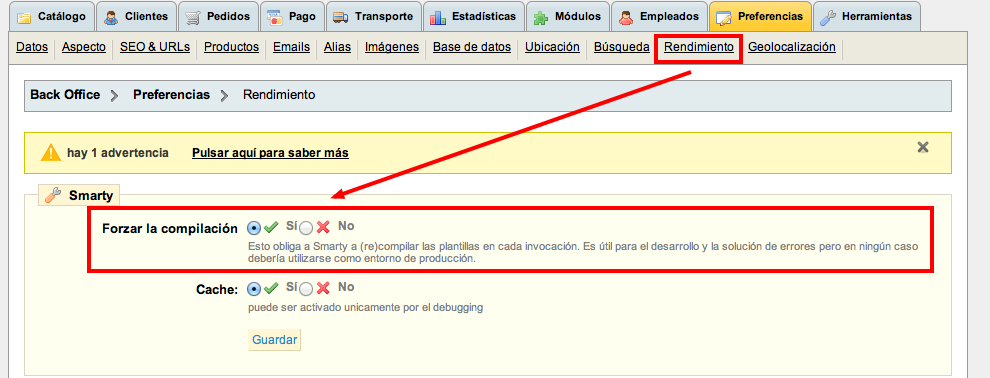
Task: Open the Clientes tab
Action: (136, 16)
